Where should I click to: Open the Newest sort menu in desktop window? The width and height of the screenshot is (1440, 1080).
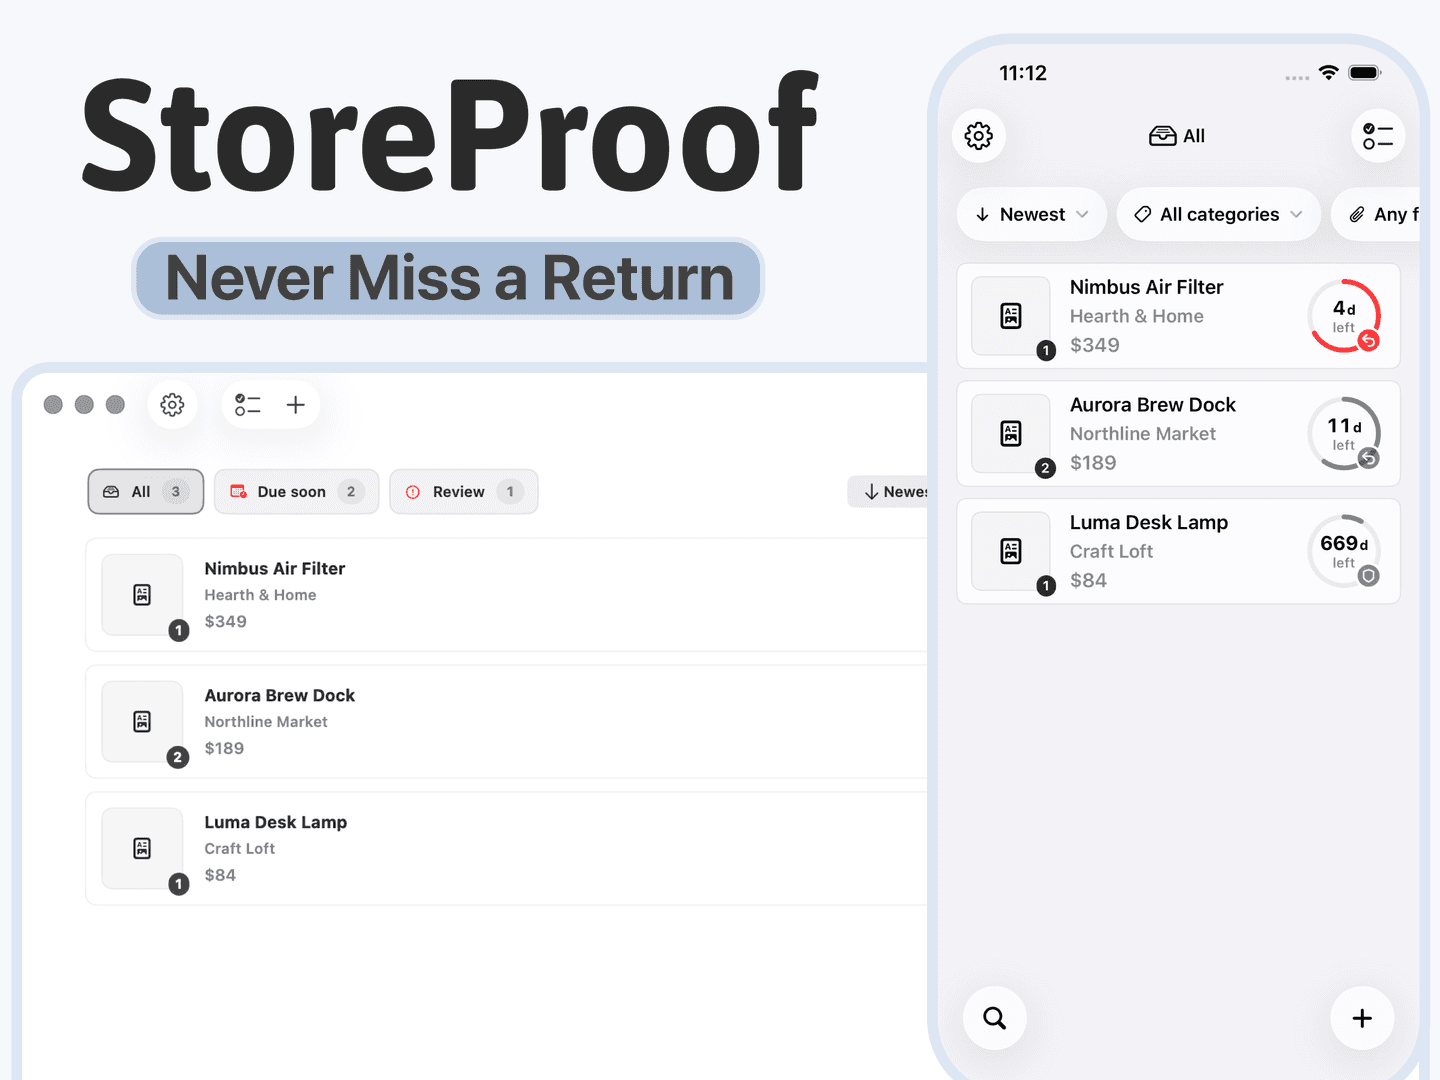tap(891, 492)
